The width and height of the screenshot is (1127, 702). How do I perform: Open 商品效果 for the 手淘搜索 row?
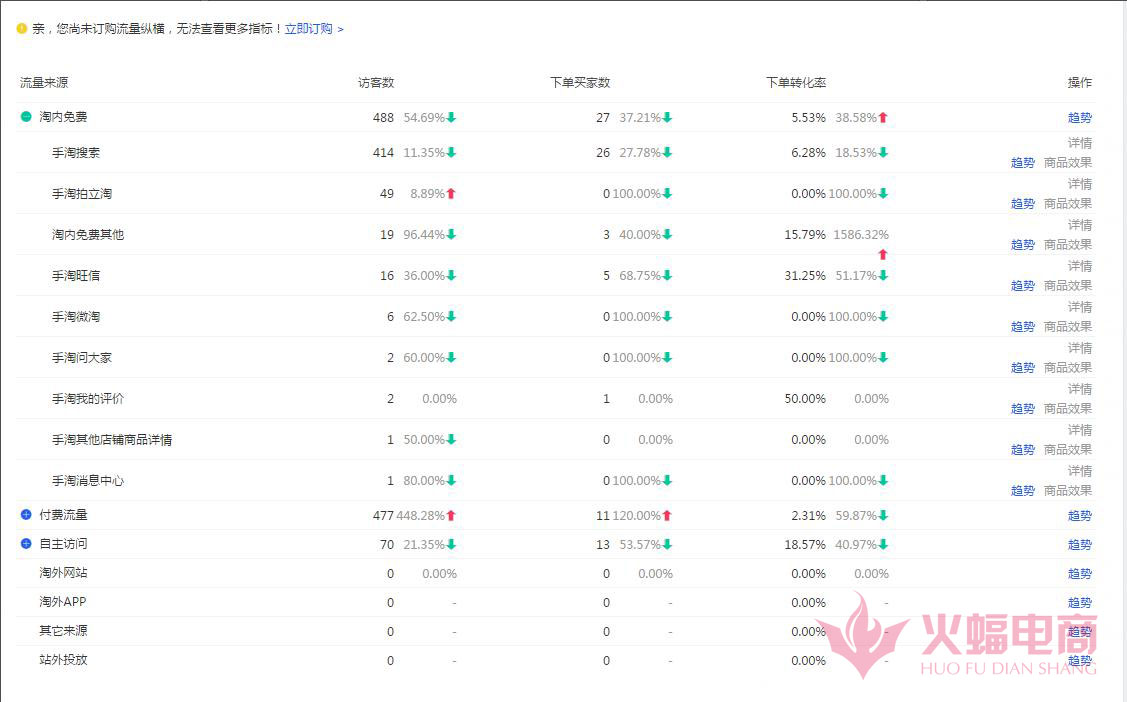tap(1068, 162)
